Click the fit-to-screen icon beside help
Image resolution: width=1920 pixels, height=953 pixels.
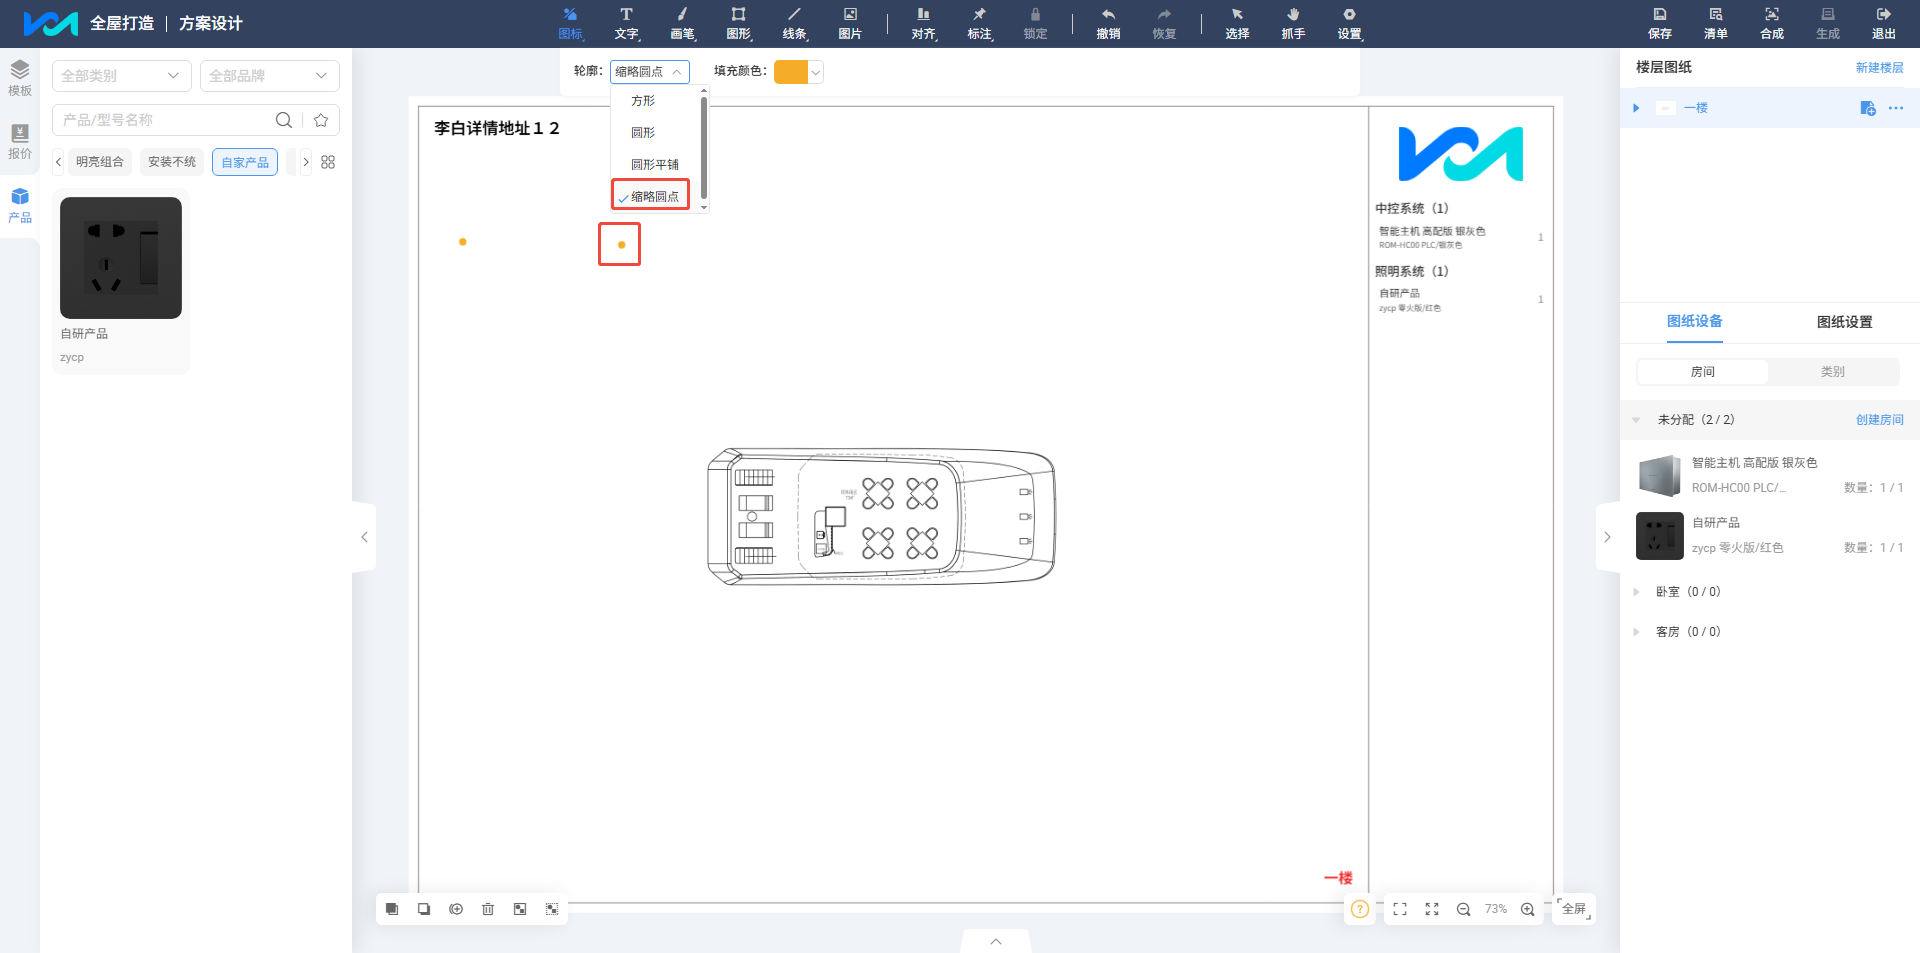point(1400,909)
